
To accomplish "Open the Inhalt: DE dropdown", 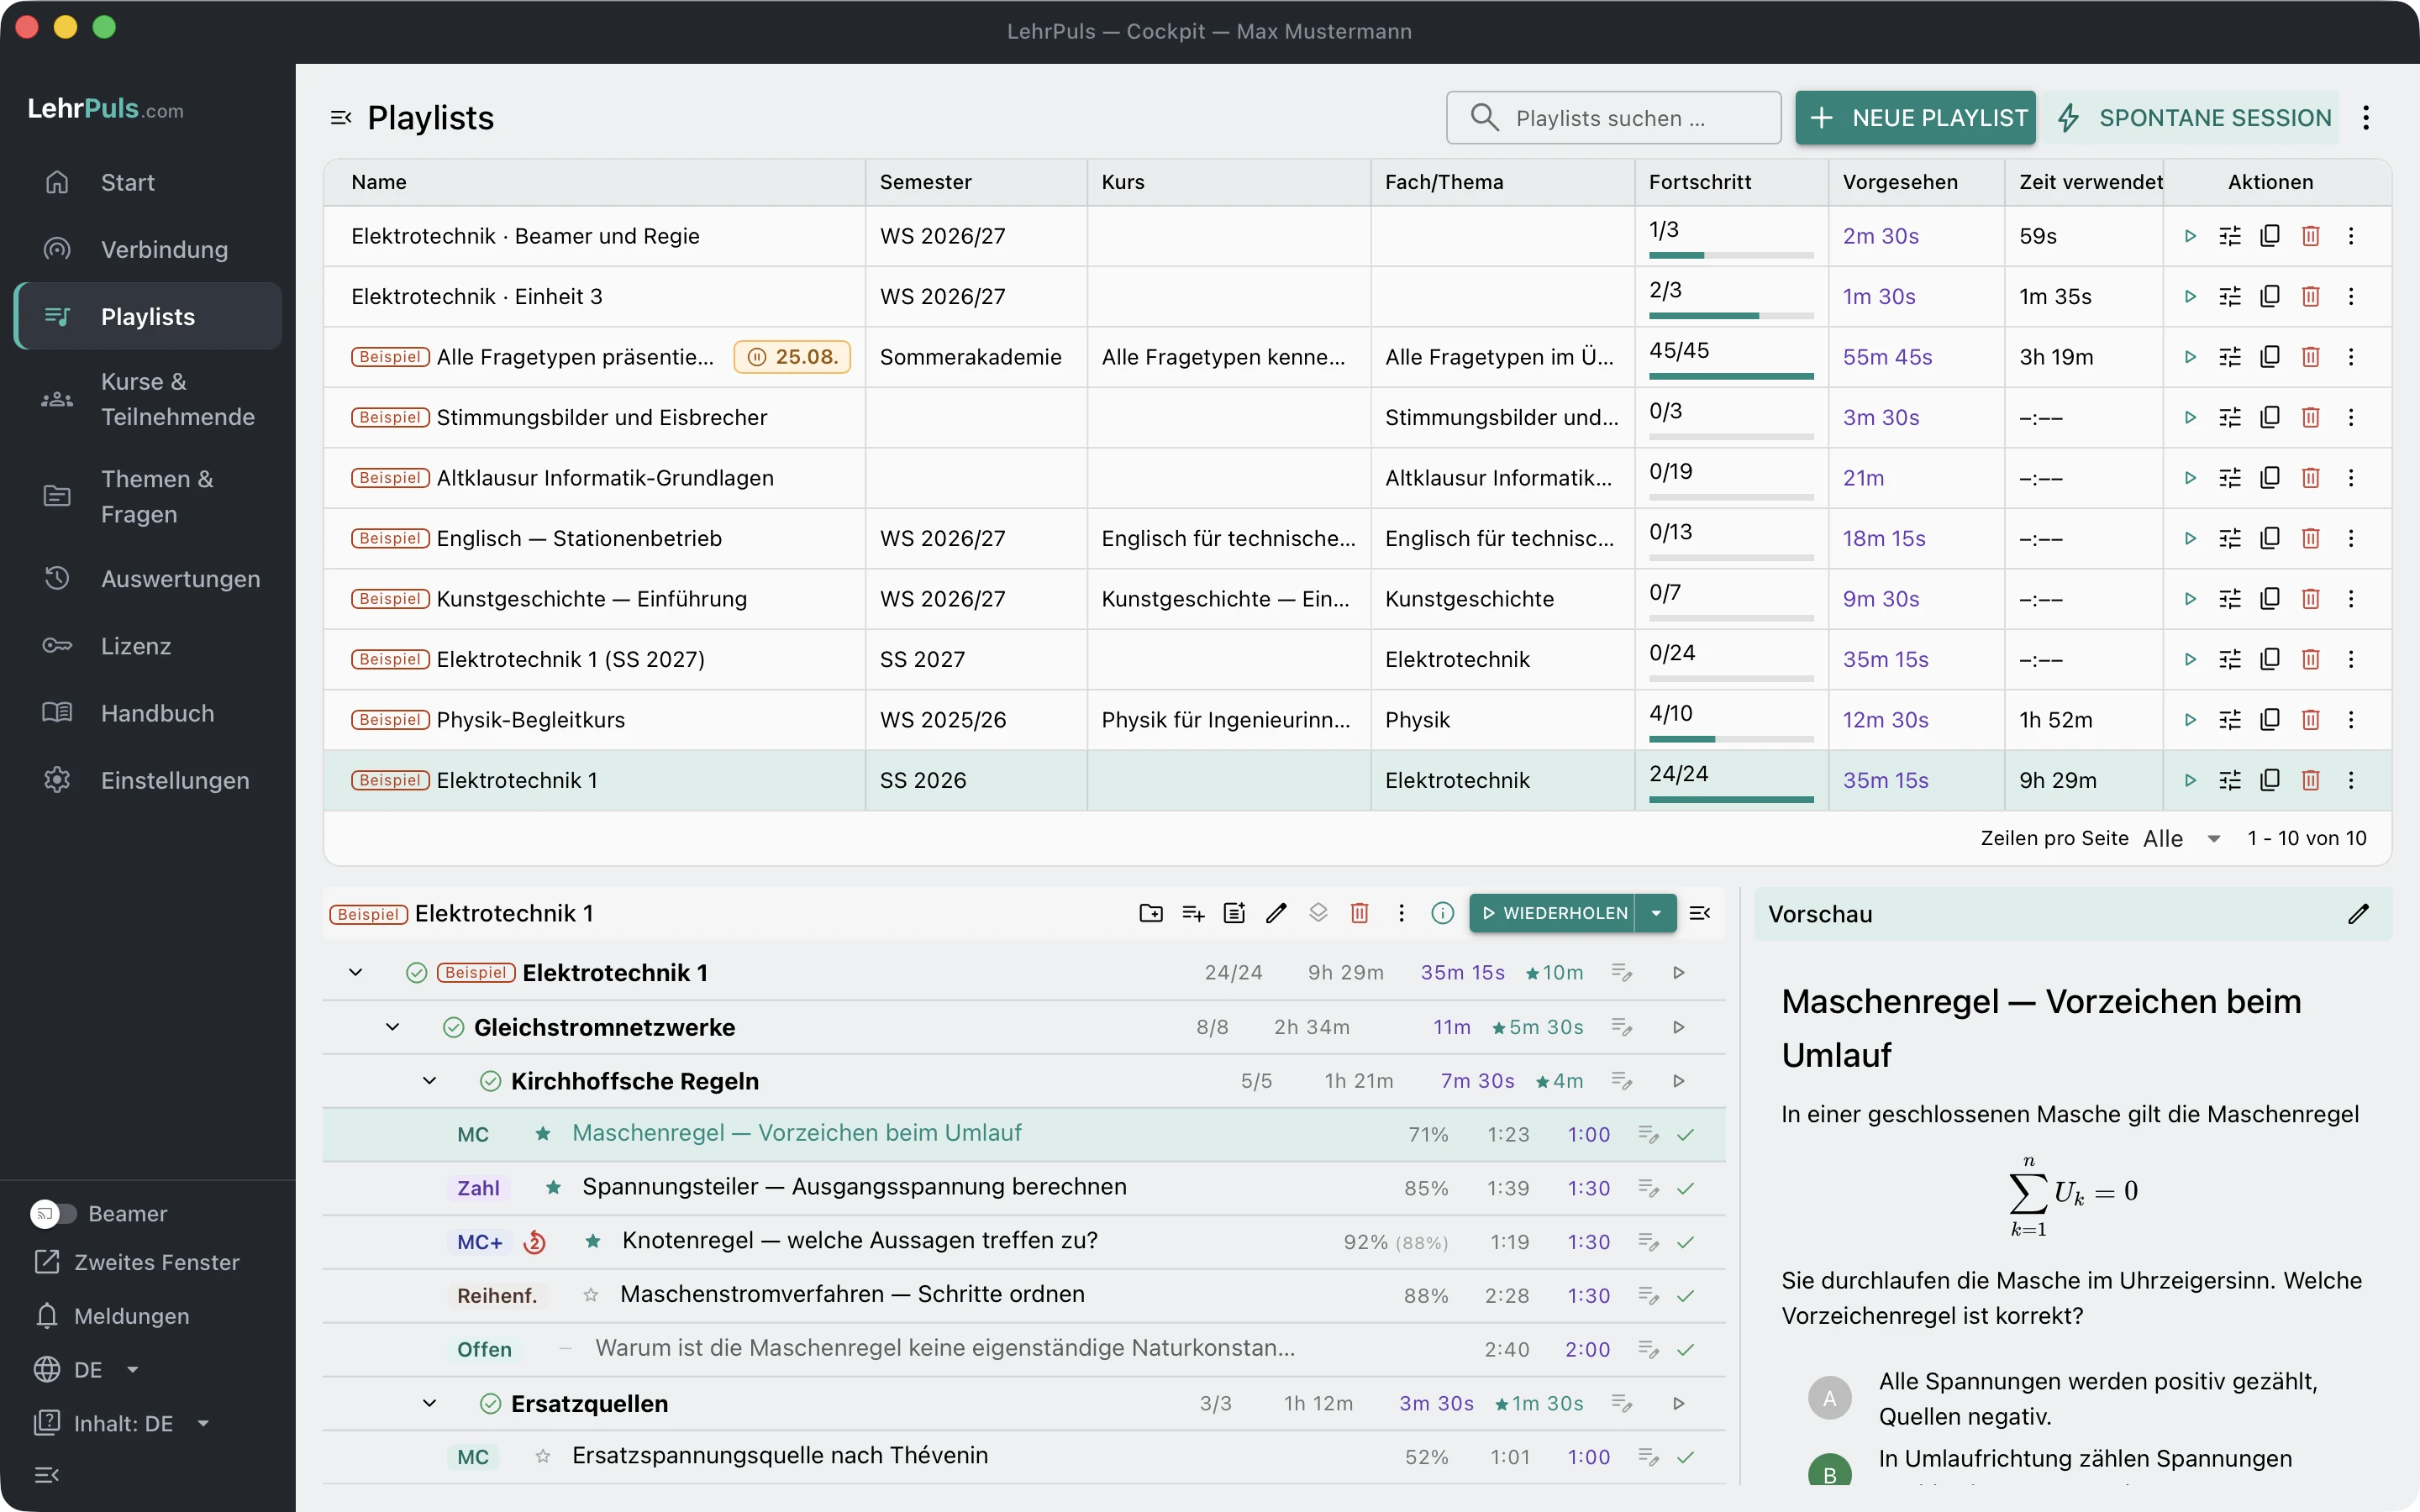I will tap(122, 1423).
